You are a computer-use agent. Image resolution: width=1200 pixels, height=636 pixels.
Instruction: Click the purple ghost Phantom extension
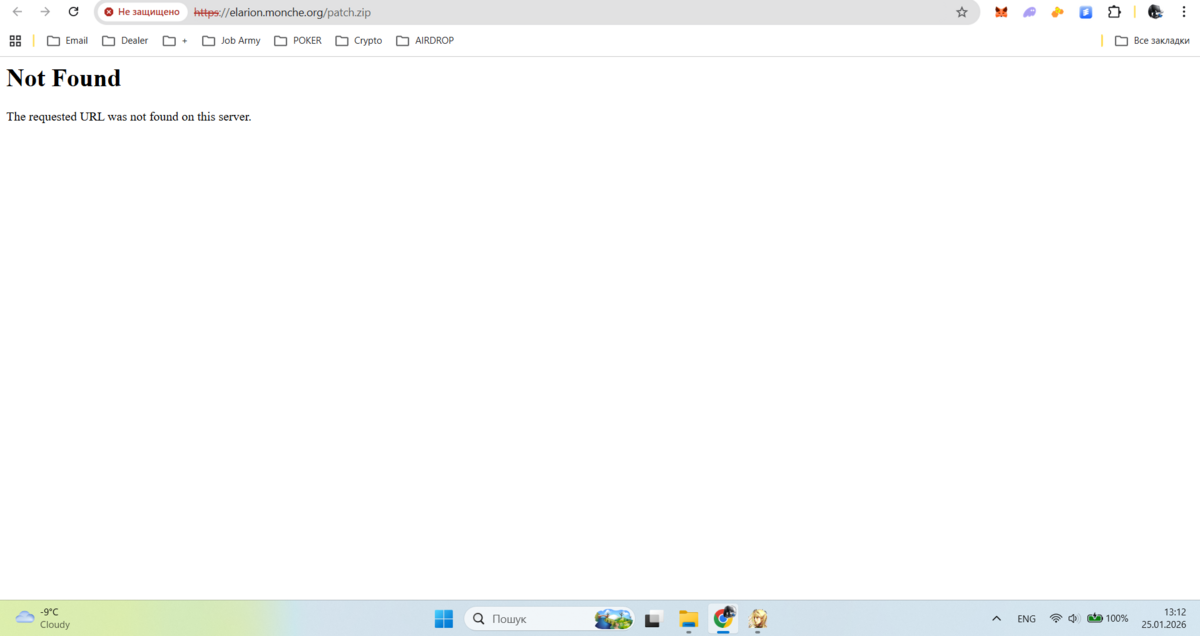(1029, 12)
